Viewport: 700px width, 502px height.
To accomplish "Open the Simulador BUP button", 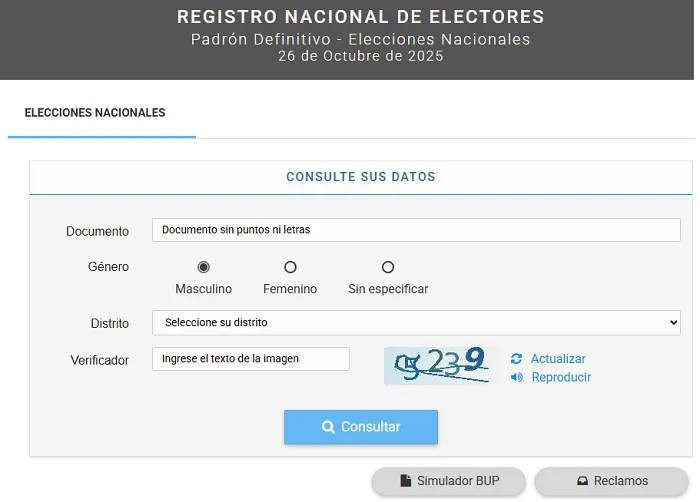I will (x=449, y=481).
